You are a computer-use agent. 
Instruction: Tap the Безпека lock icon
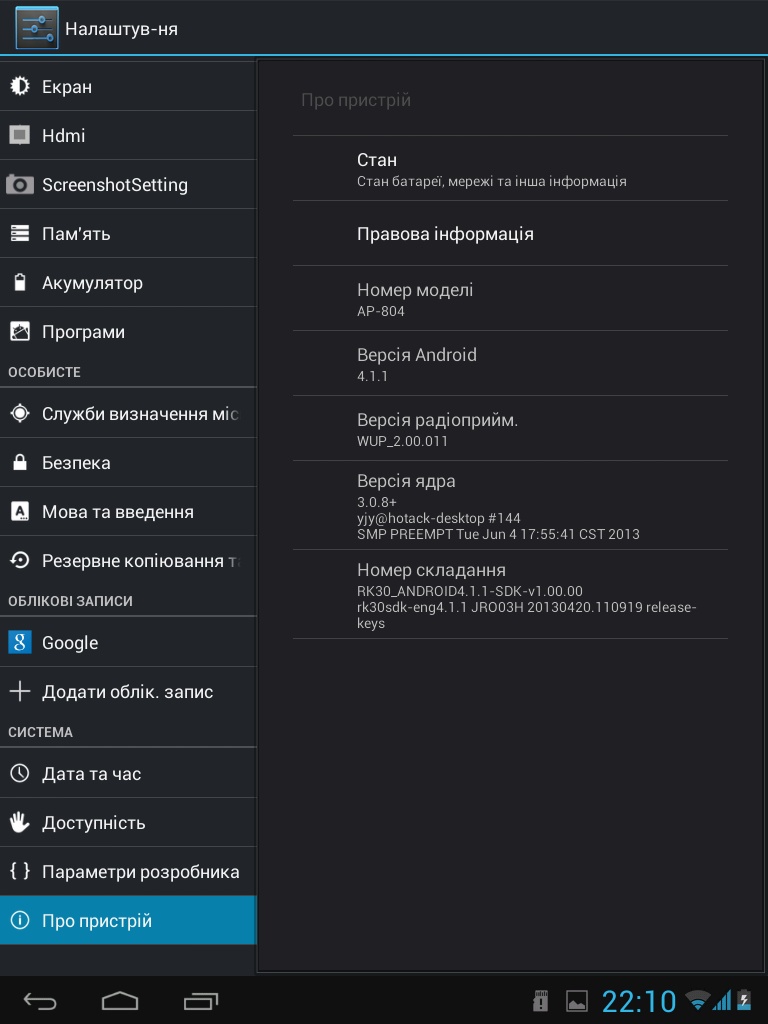[20, 463]
